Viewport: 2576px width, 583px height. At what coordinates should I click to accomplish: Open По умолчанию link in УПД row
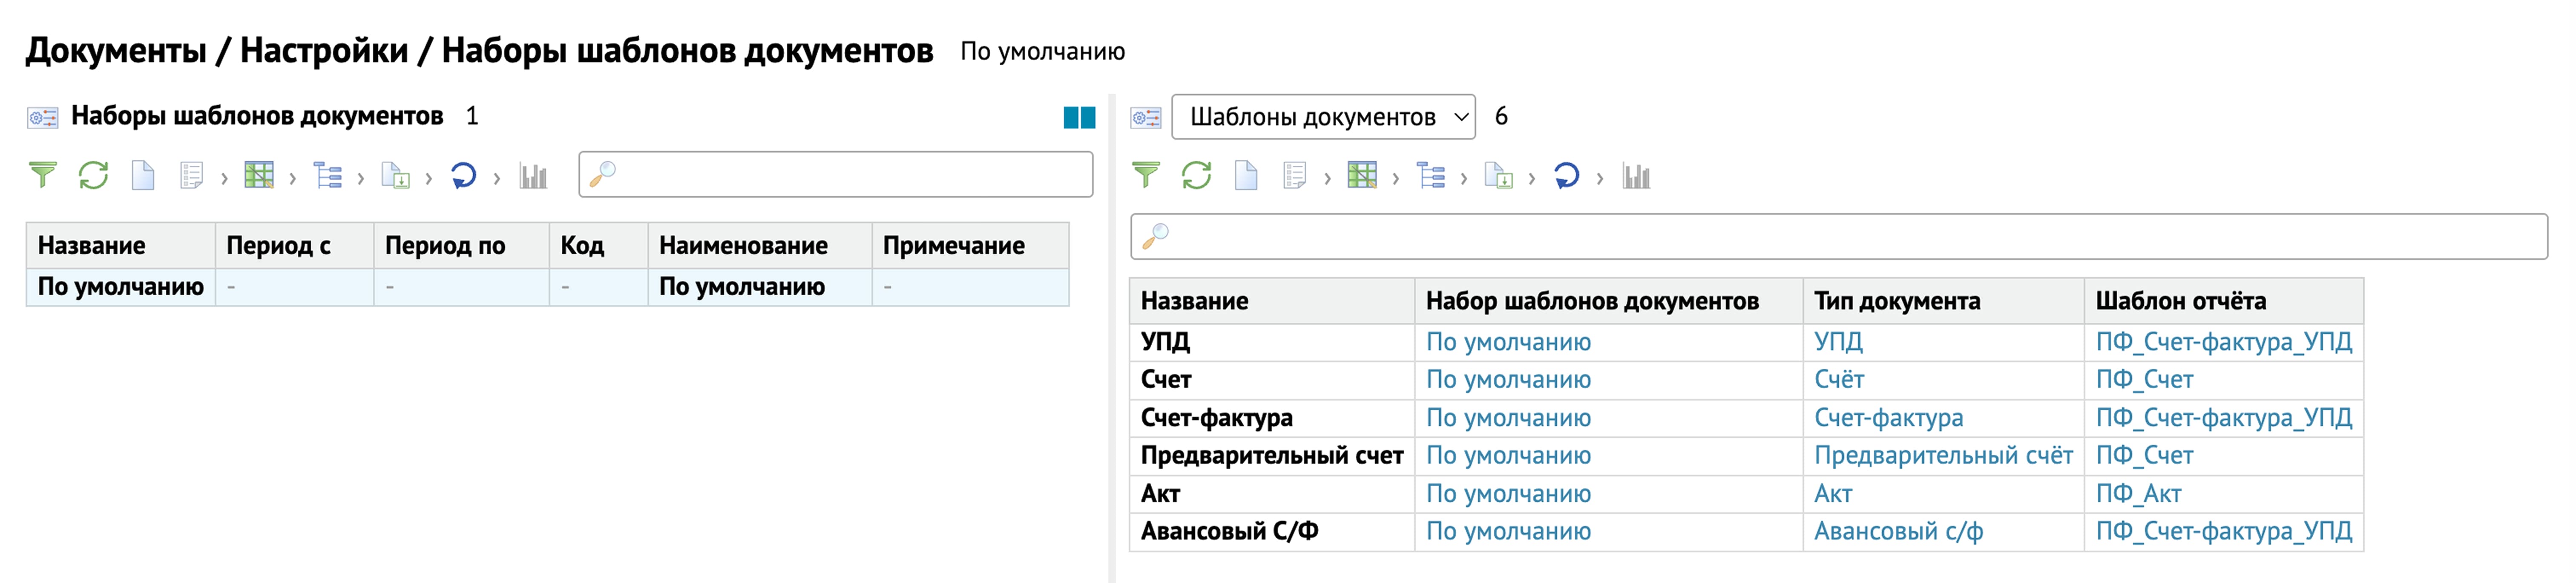1508,342
